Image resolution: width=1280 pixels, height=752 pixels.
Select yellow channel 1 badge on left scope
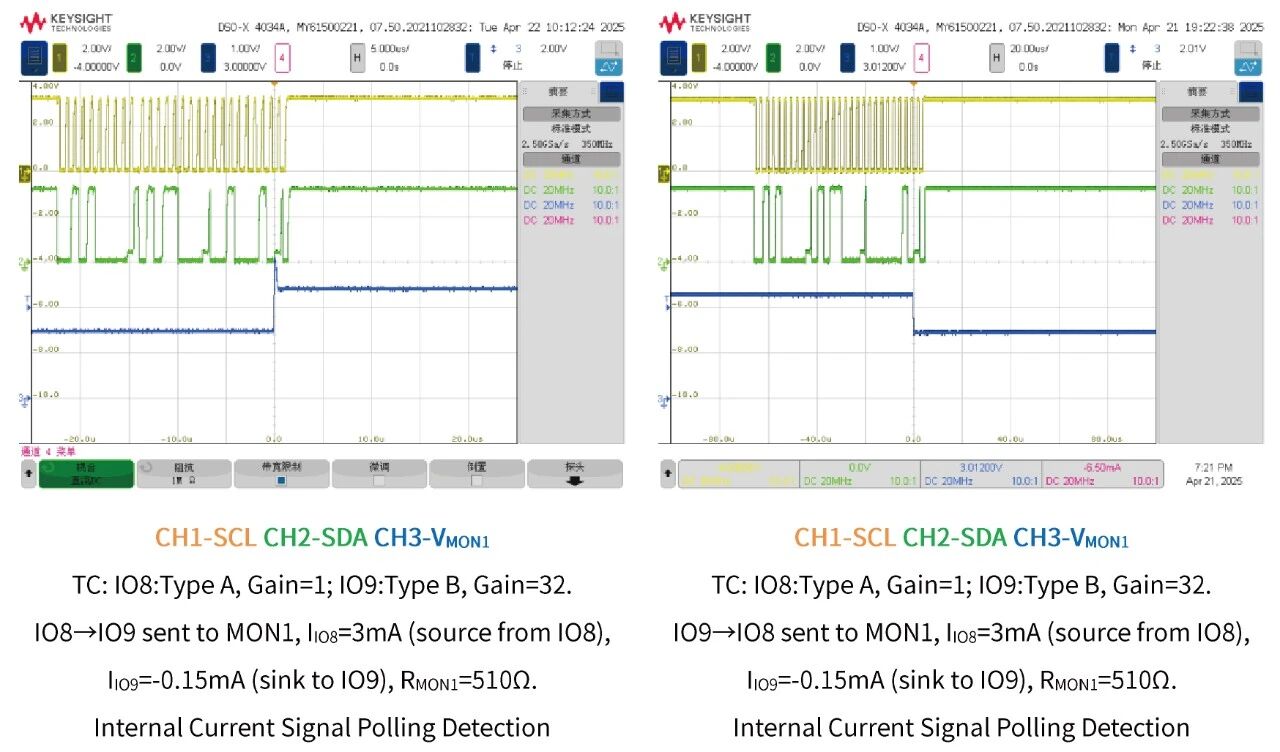(x=60, y=59)
